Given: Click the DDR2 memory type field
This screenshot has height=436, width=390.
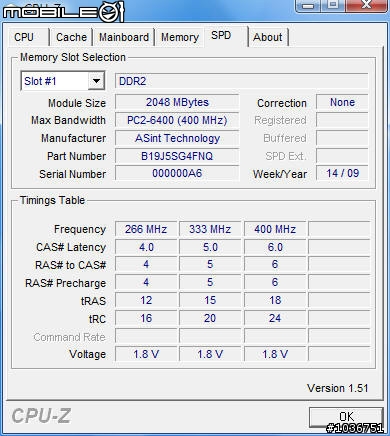Looking at the screenshot, I should (x=242, y=81).
